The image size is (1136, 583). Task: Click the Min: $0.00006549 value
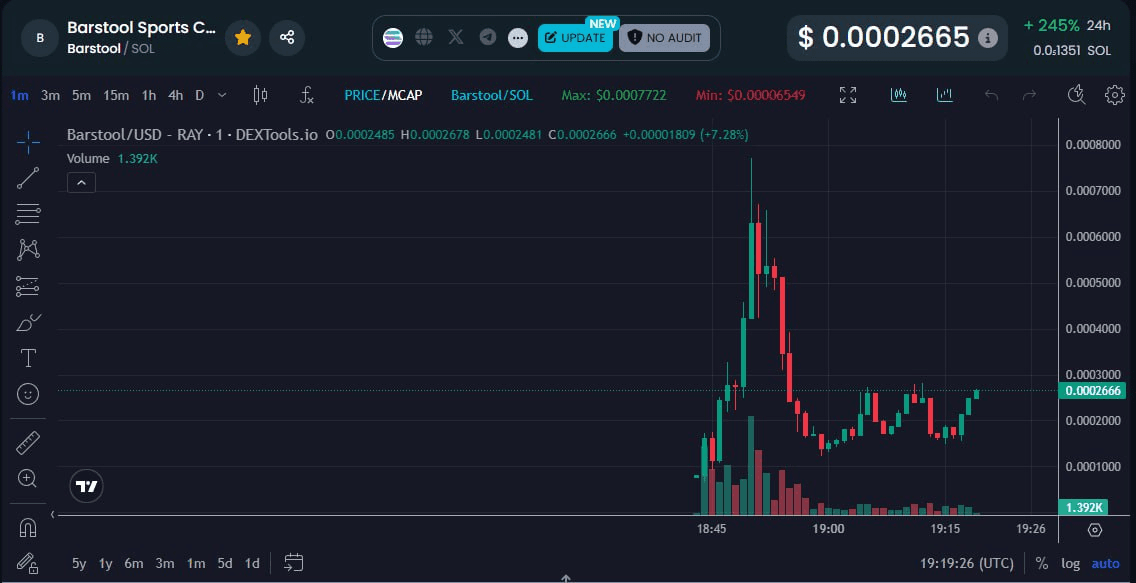[750, 95]
